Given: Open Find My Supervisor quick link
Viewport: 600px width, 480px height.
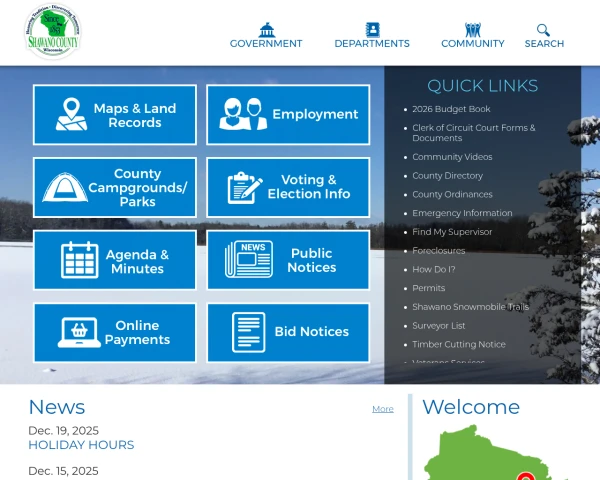Looking at the screenshot, I should (x=452, y=232).
